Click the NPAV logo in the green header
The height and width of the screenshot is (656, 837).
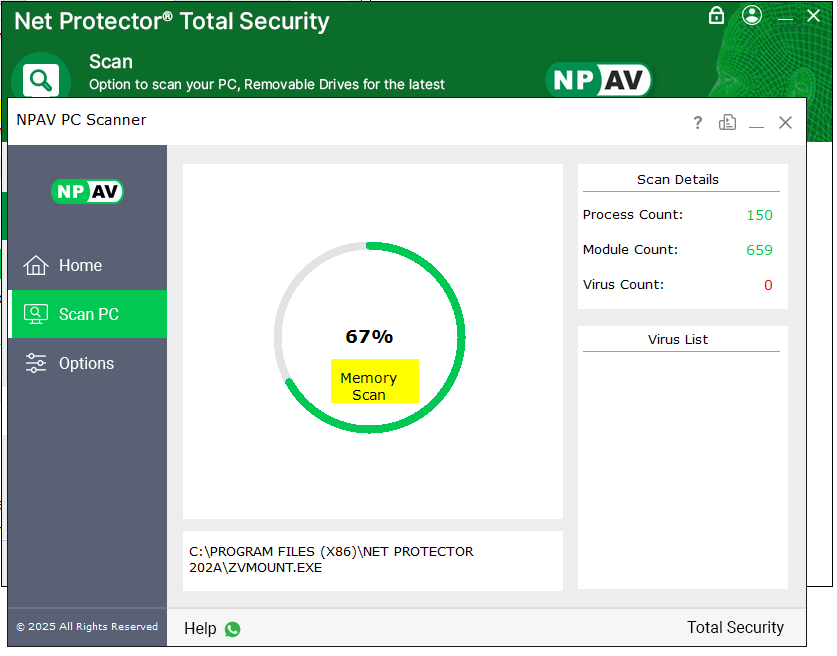pyautogui.click(x=598, y=80)
